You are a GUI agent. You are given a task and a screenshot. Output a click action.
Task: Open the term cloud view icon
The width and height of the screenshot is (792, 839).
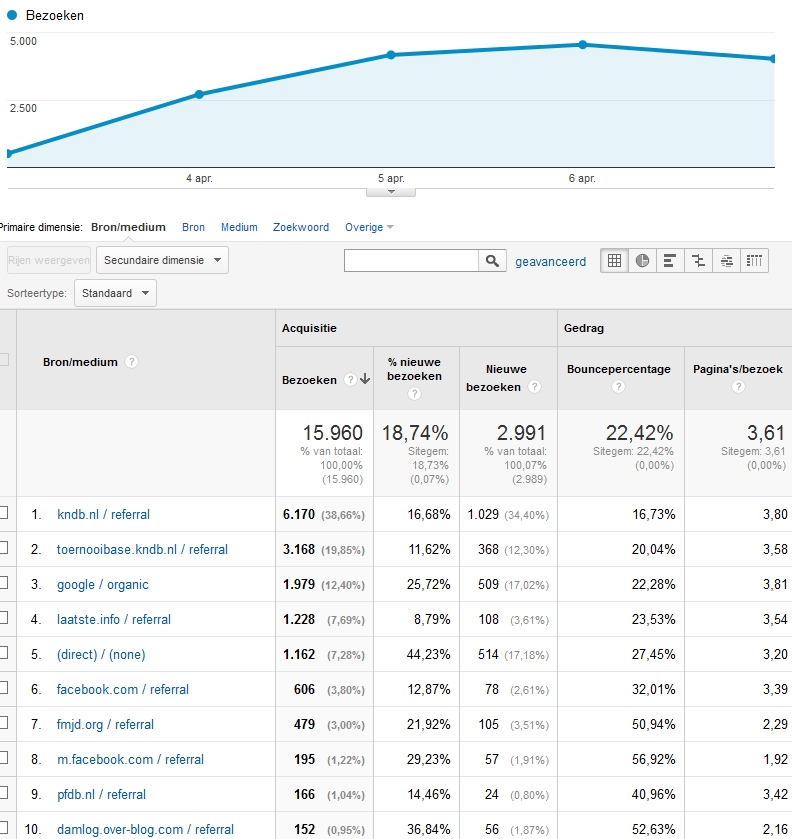point(727,261)
